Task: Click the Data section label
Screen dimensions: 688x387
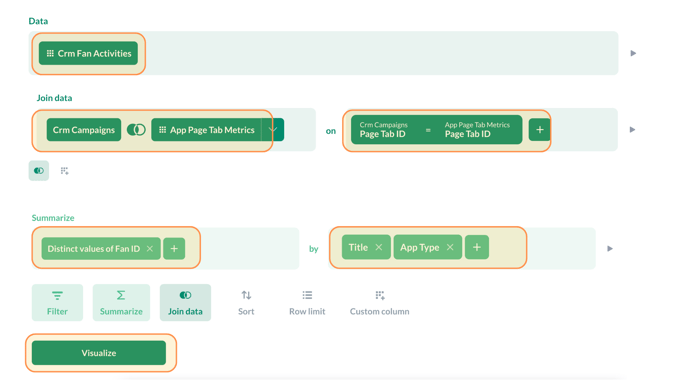Action: [x=38, y=21]
